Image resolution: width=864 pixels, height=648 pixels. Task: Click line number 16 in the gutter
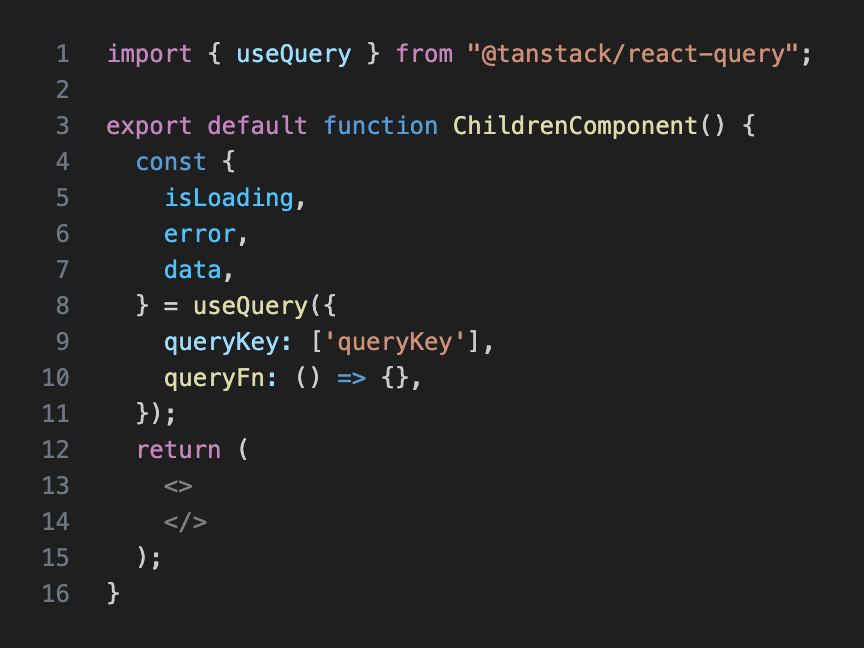(x=56, y=594)
